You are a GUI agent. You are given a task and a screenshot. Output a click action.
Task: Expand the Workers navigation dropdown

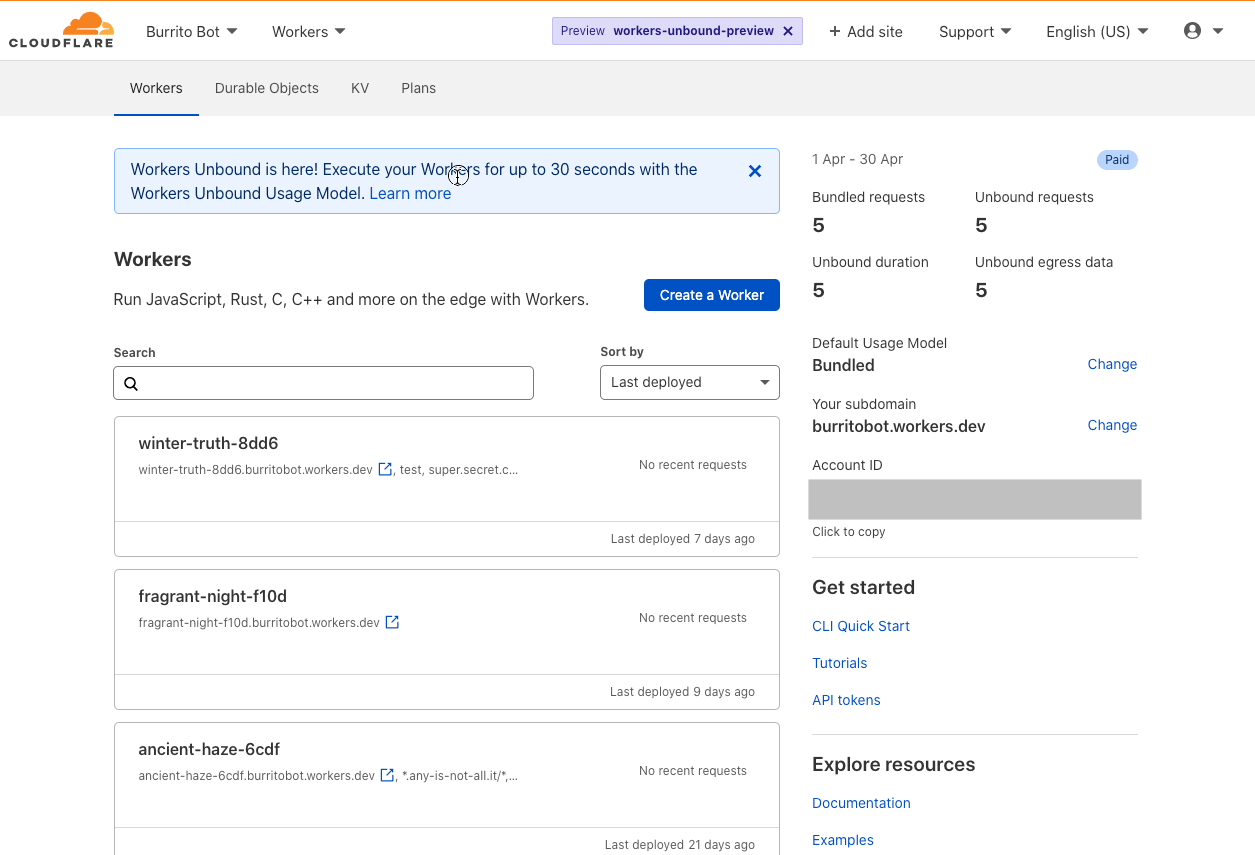pos(309,32)
